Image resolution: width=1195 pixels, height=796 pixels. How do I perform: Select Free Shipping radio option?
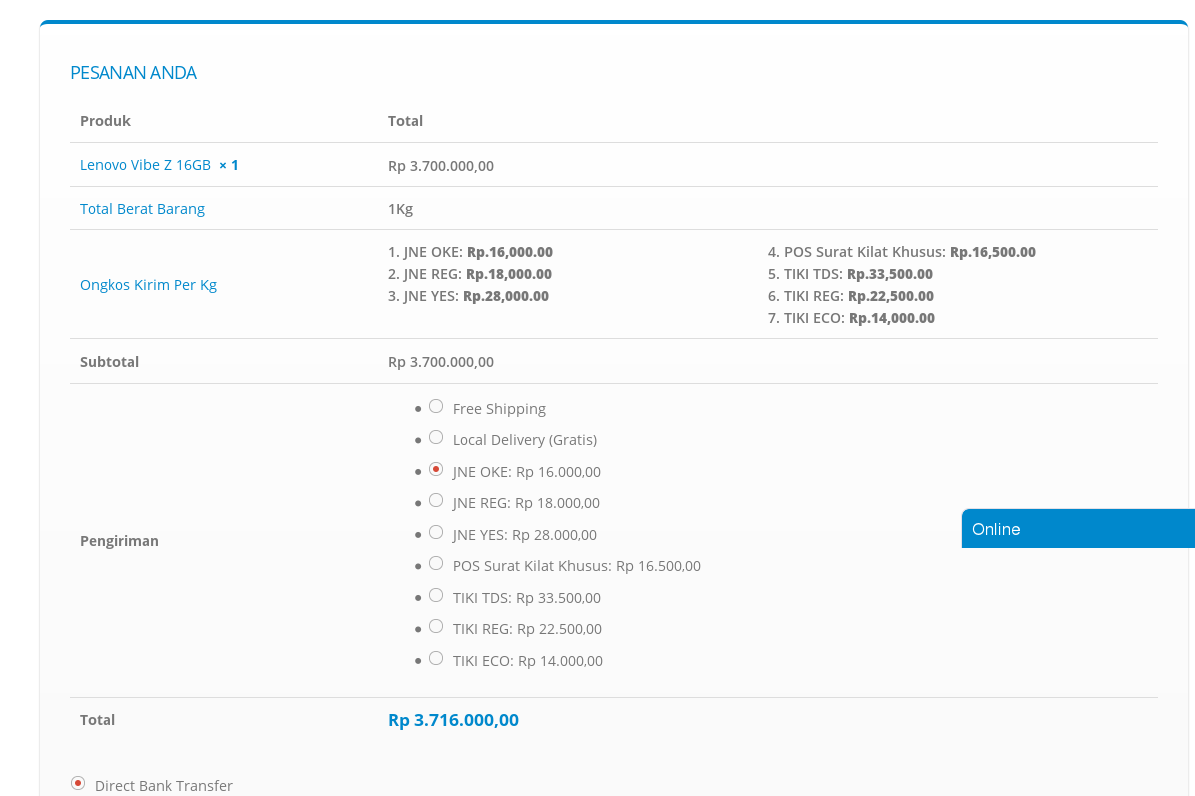point(436,406)
